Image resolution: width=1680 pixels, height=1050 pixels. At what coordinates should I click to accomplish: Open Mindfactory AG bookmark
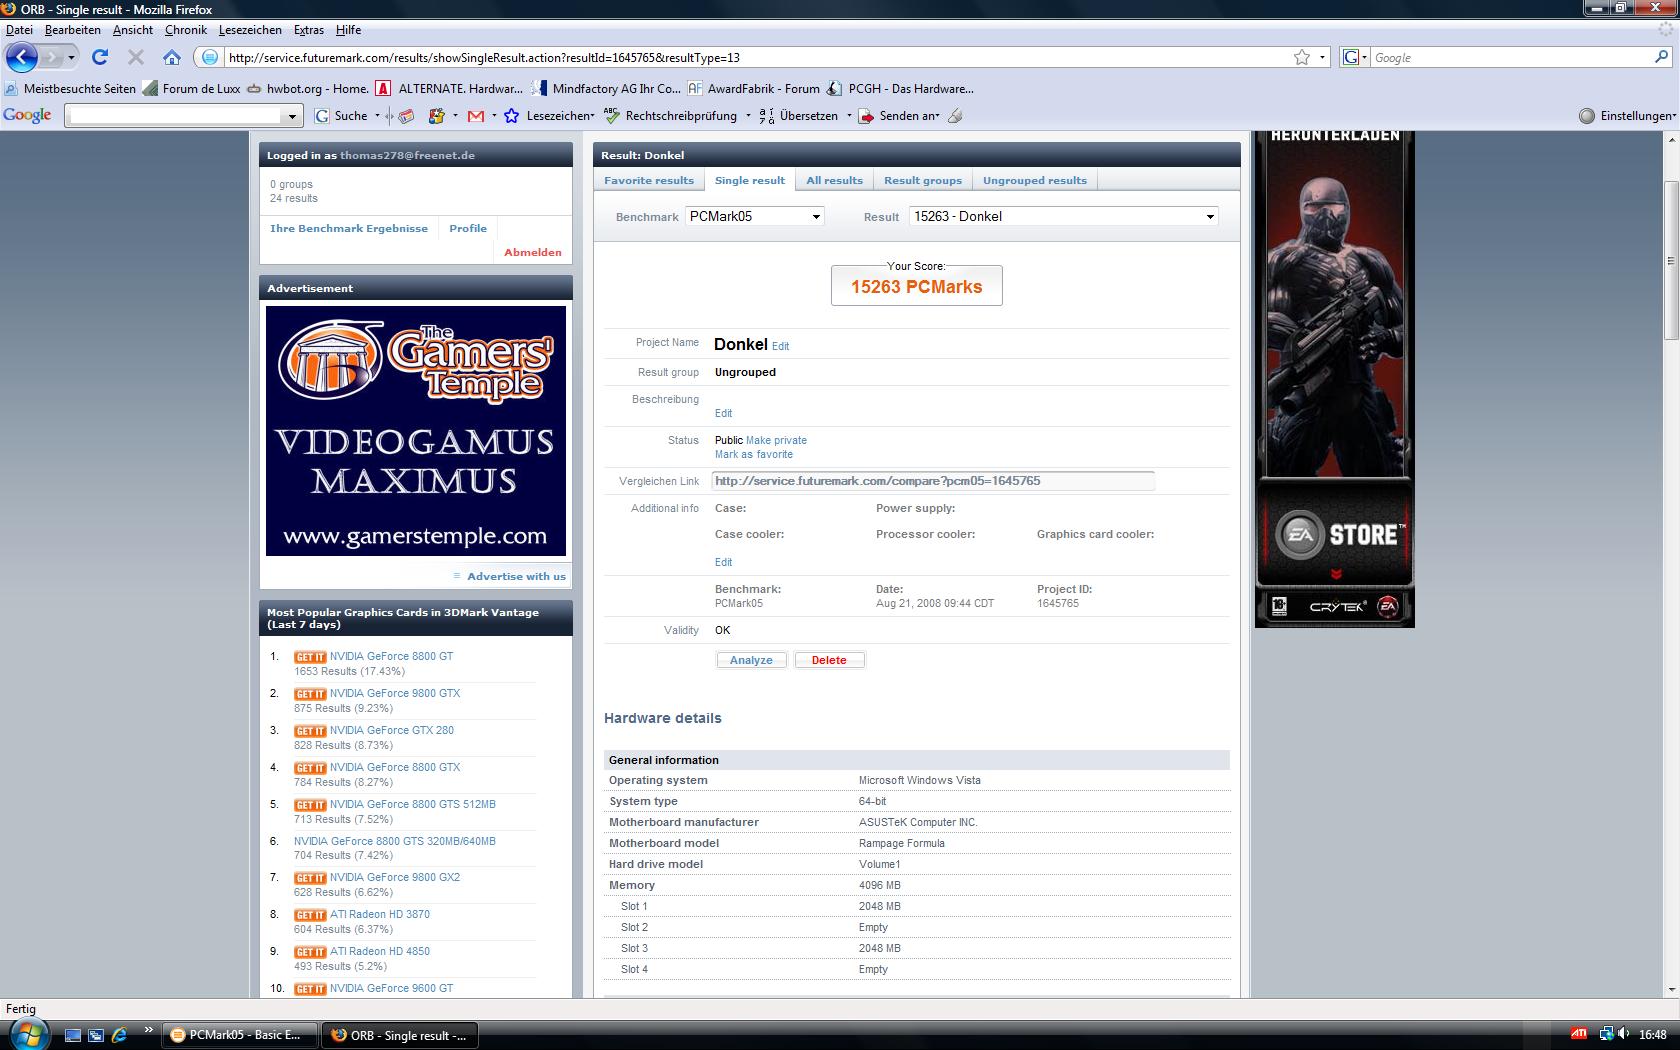(607, 88)
